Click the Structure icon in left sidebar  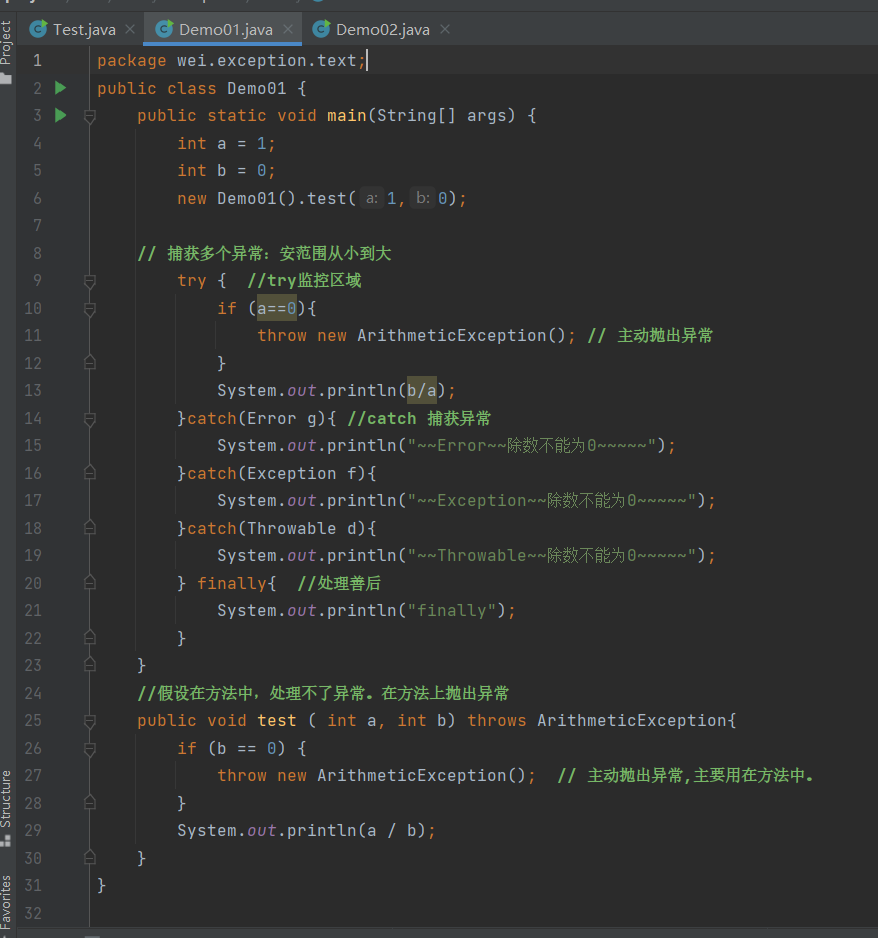[6, 841]
